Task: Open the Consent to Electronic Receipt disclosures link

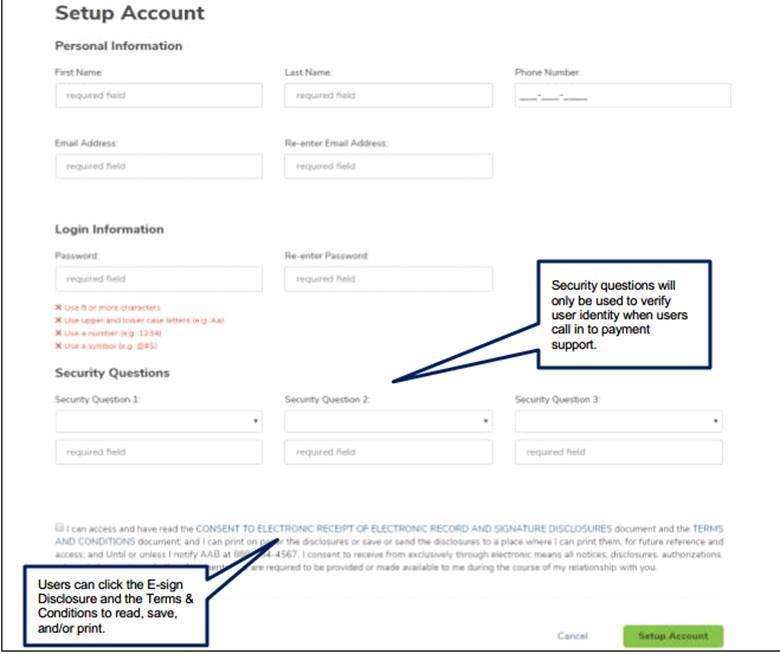Action: pyautogui.click(x=403, y=529)
